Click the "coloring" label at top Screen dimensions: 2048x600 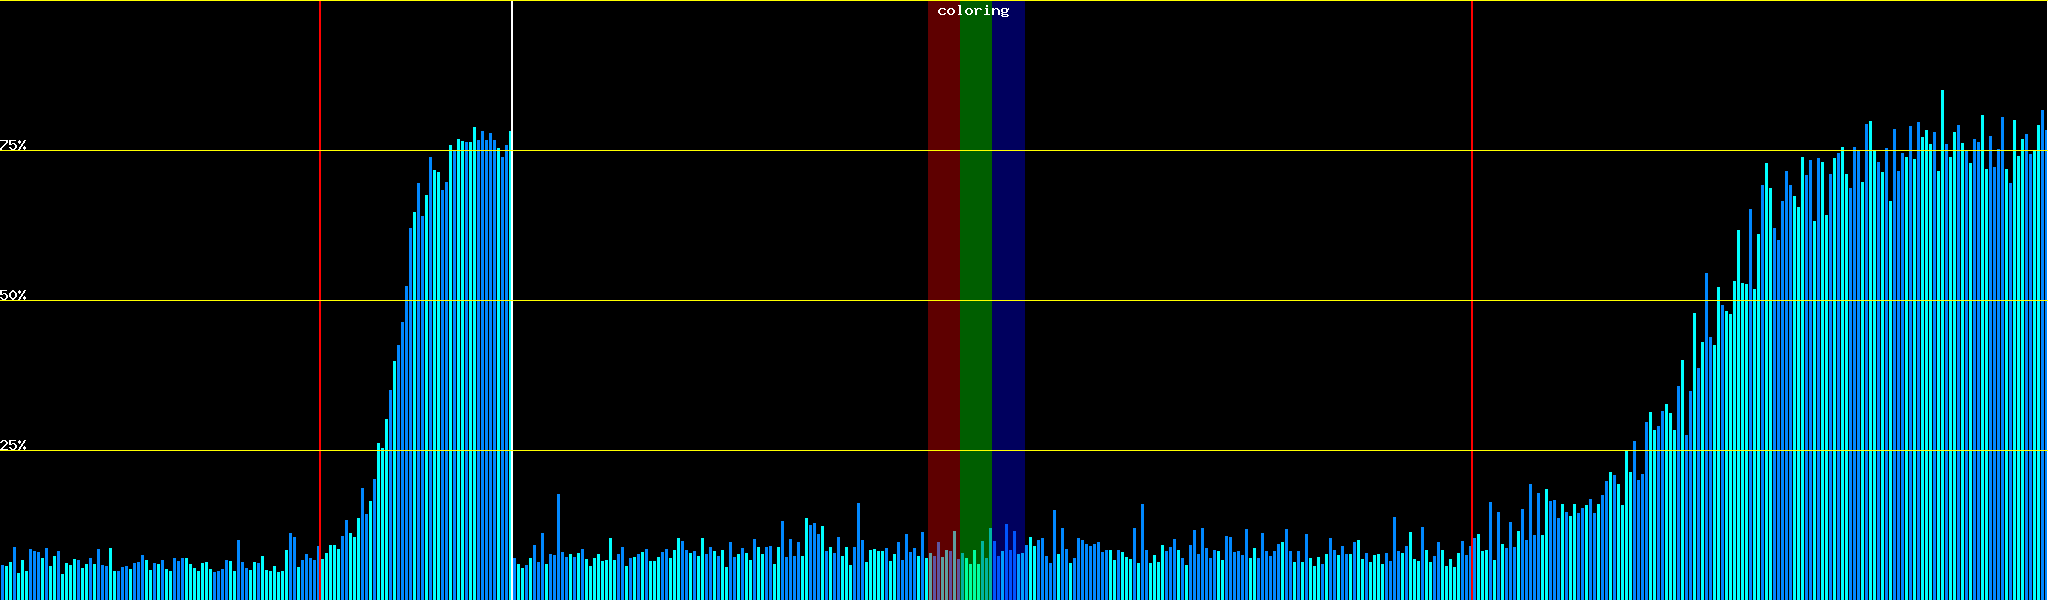[x=973, y=11]
